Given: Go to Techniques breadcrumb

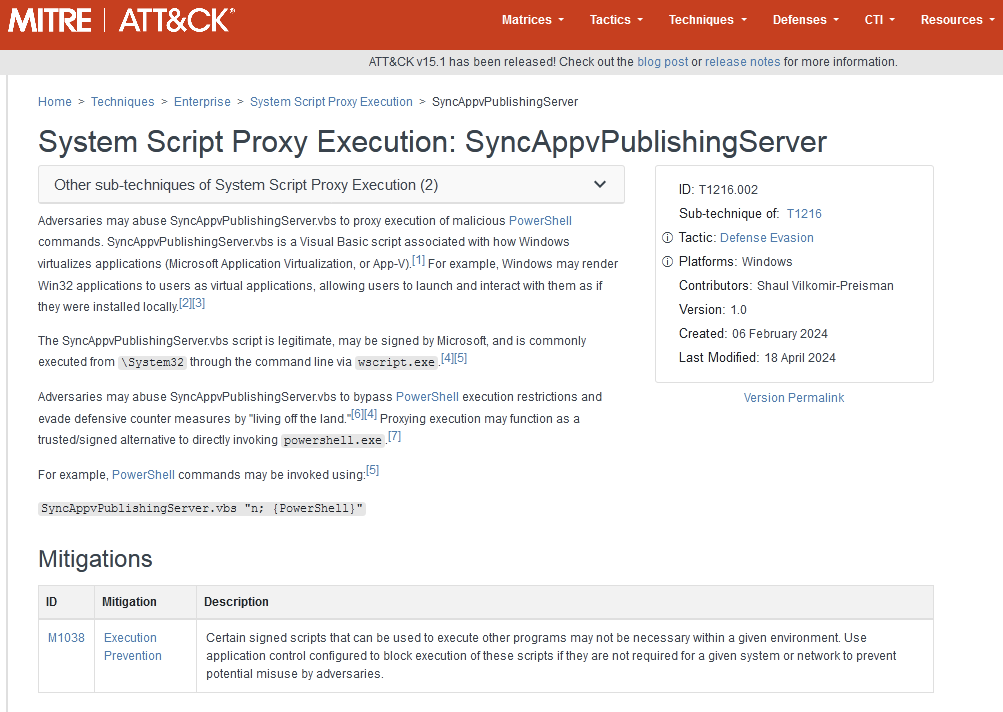Looking at the screenshot, I should pos(122,102).
